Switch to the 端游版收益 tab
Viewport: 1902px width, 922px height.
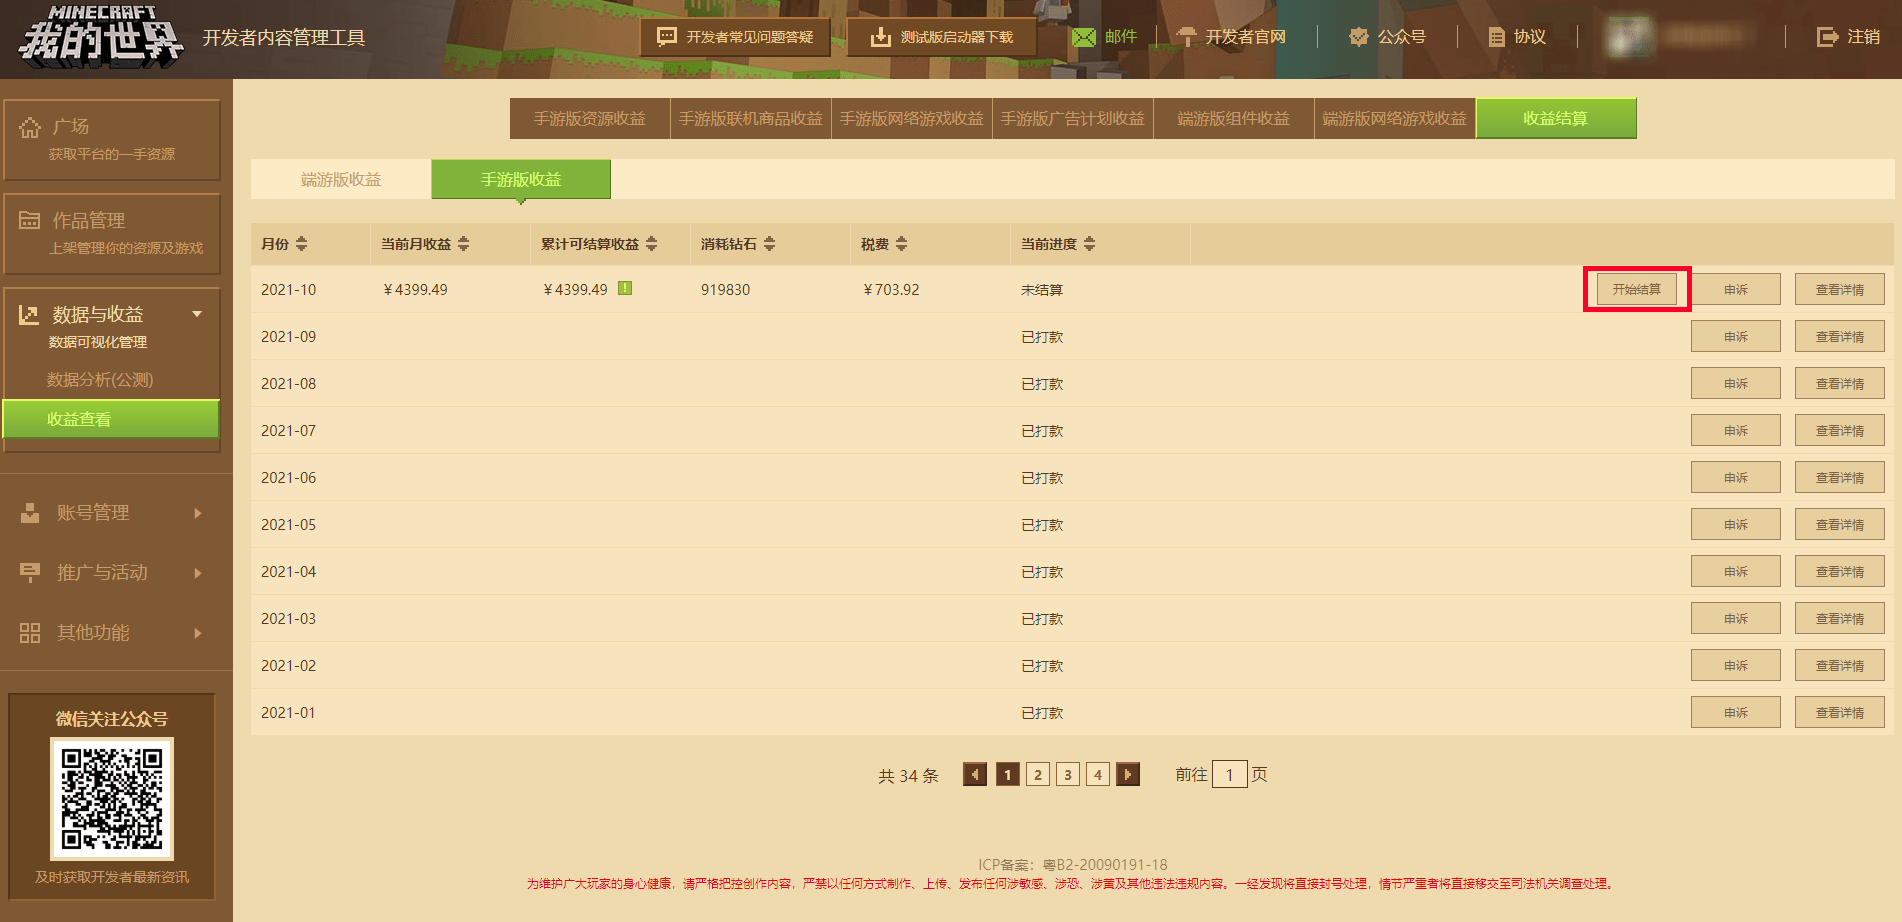coord(341,180)
